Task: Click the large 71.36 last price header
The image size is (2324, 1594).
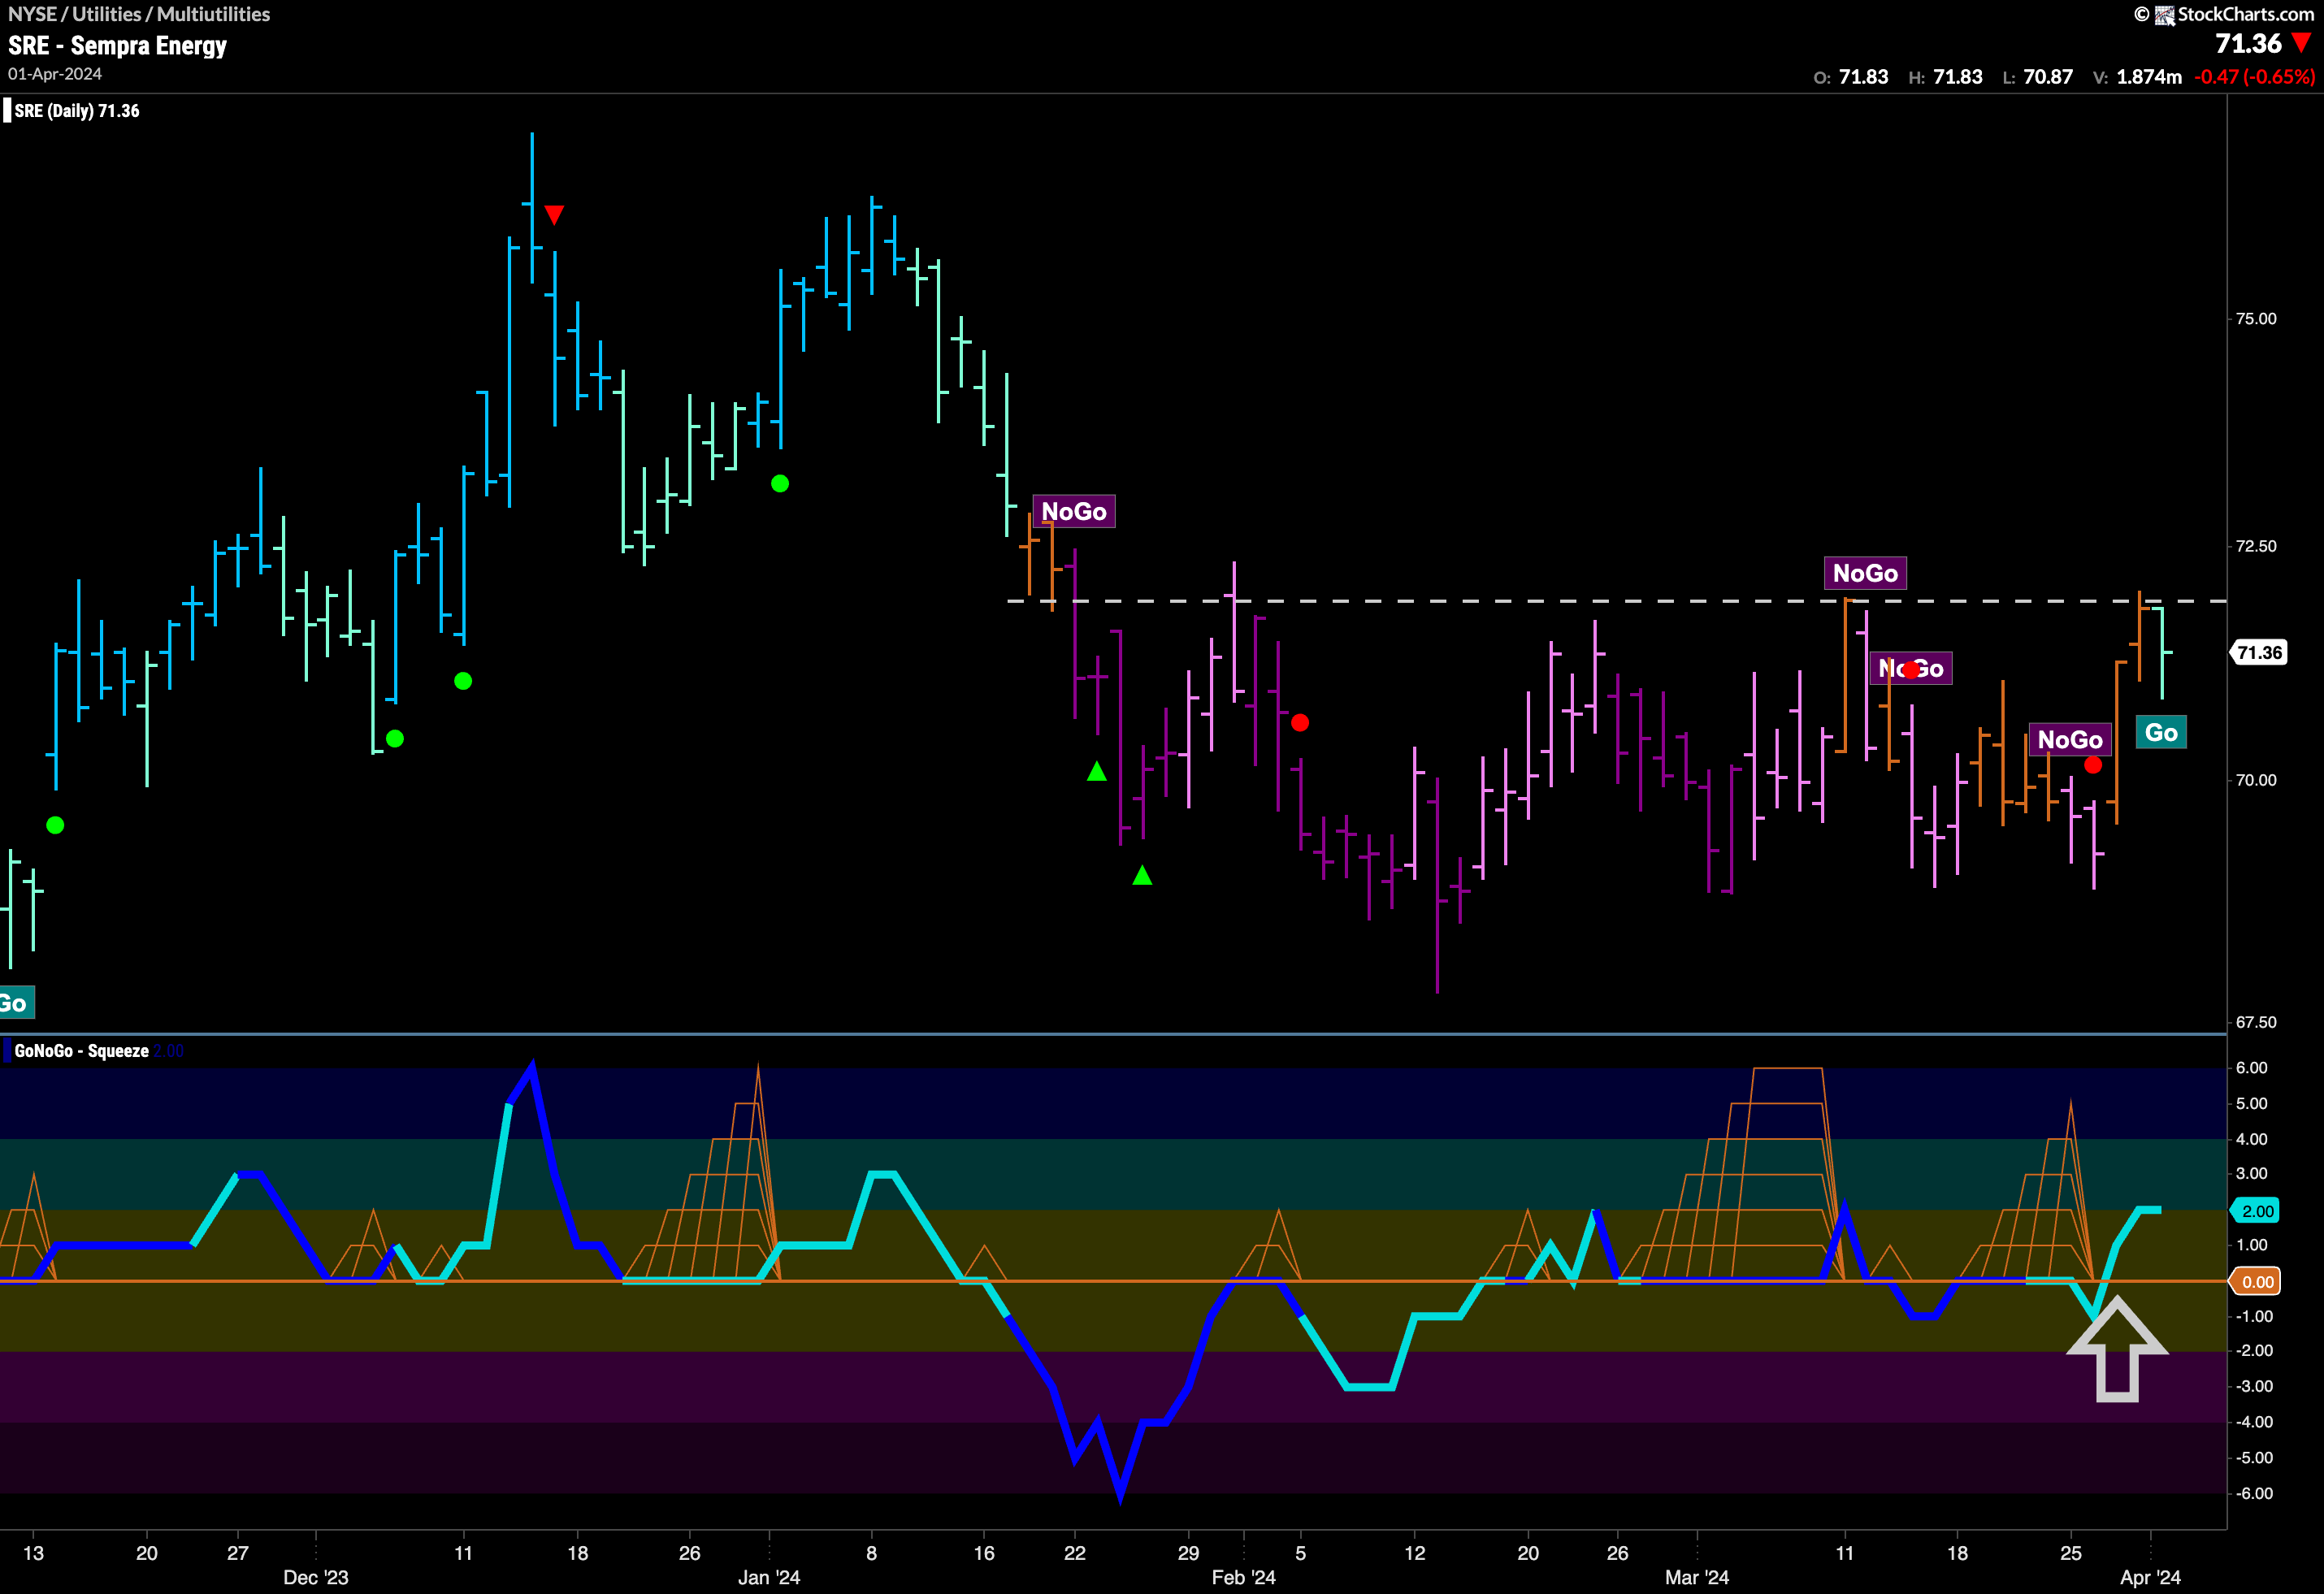Action: pos(2248,43)
